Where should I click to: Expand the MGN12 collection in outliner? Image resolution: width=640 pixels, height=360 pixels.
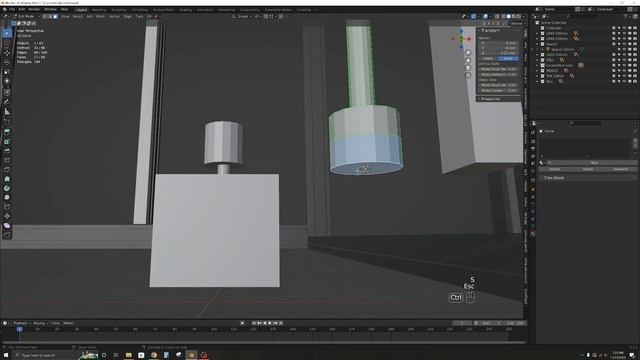pyautogui.click(x=538, y=70)
